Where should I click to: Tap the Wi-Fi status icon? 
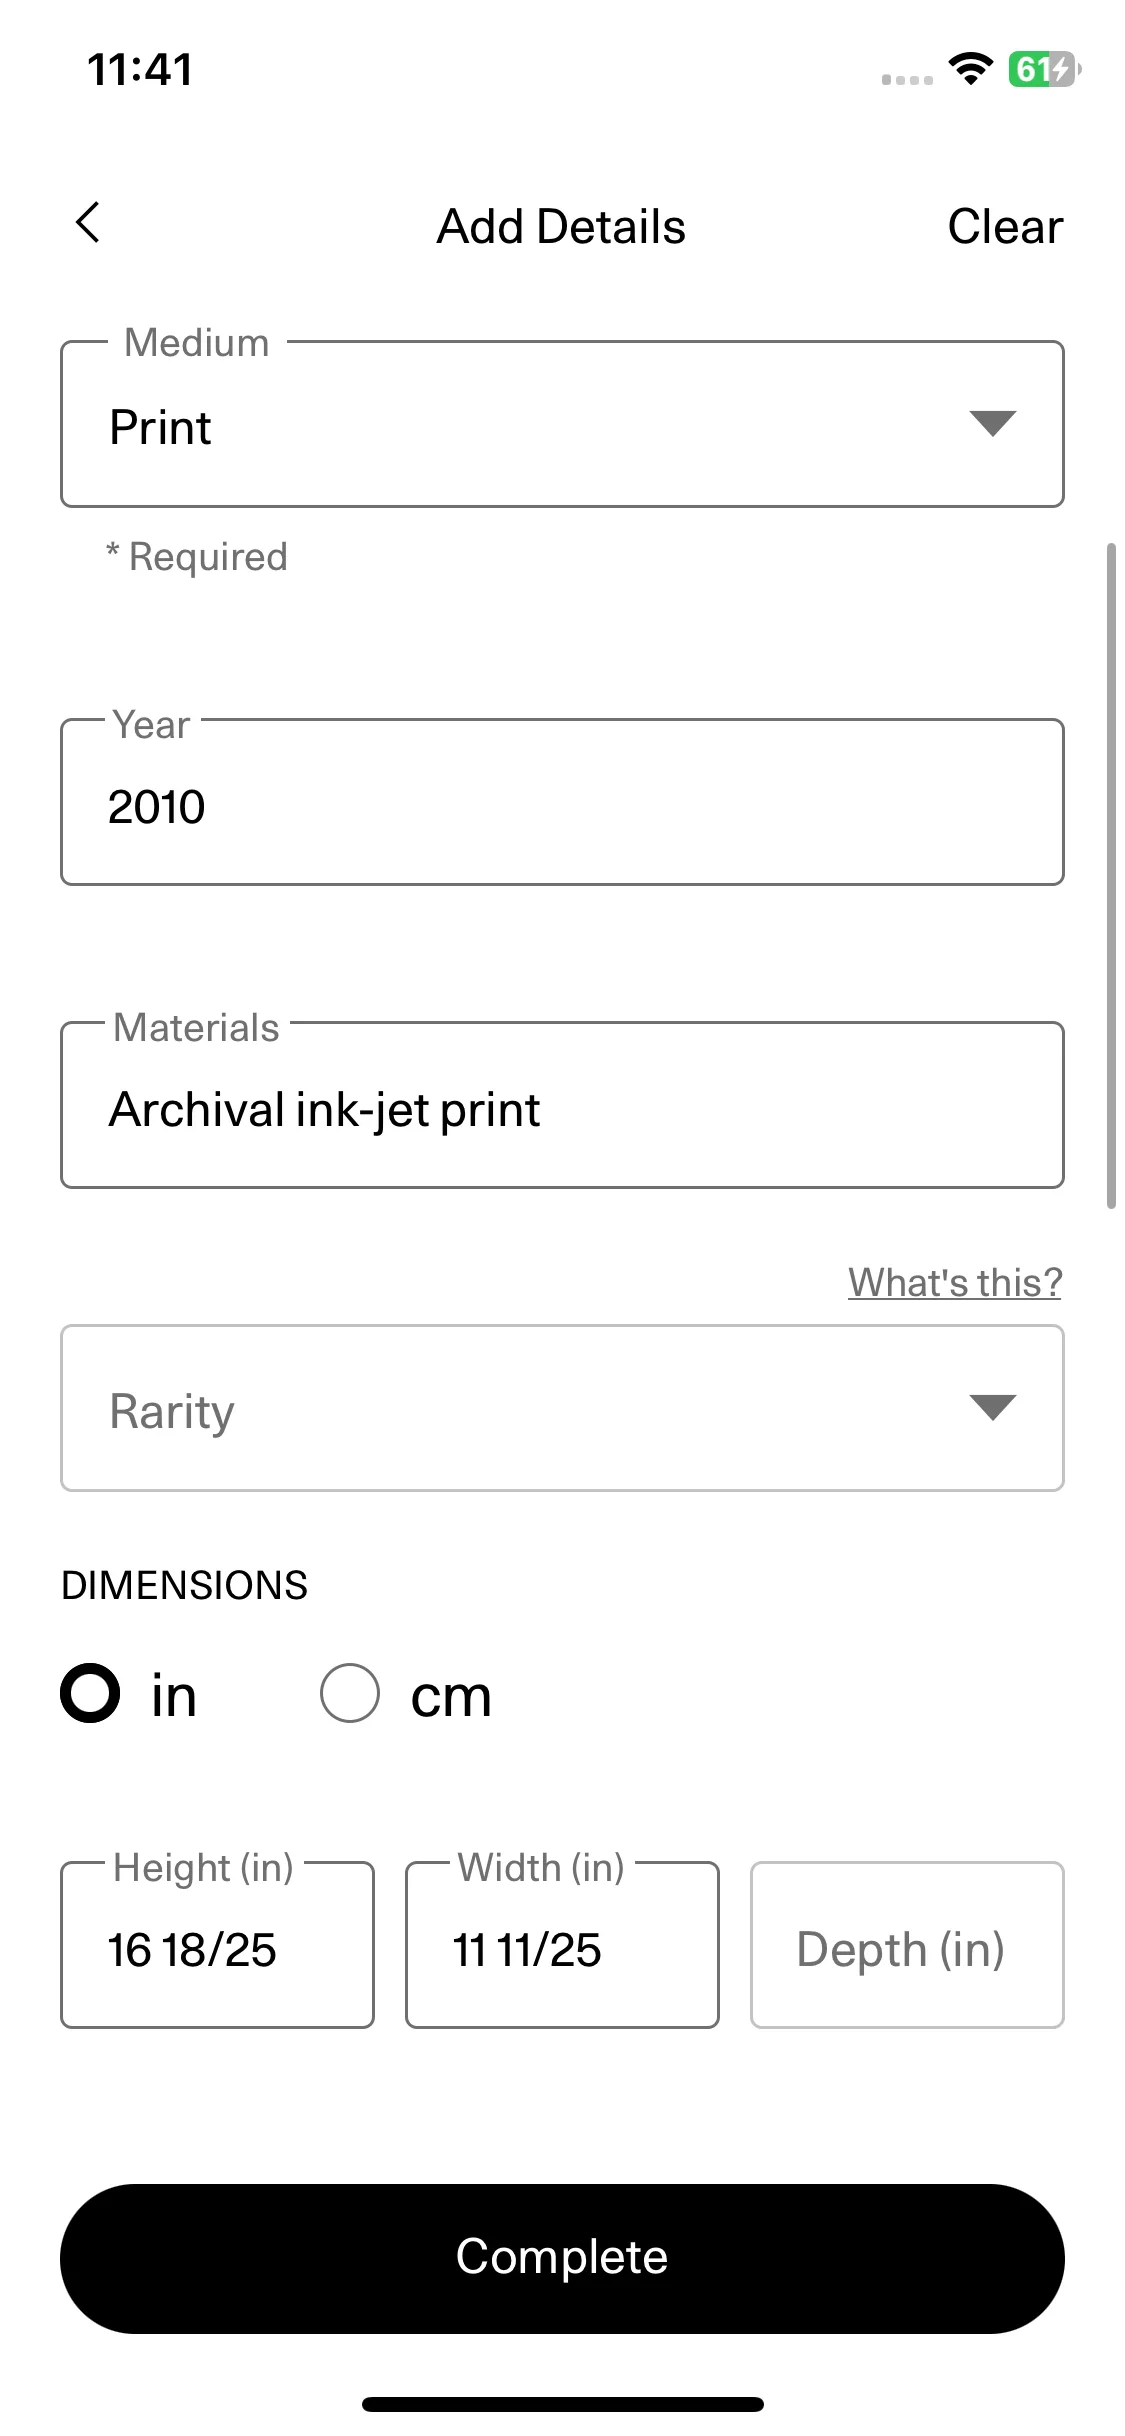970,69
